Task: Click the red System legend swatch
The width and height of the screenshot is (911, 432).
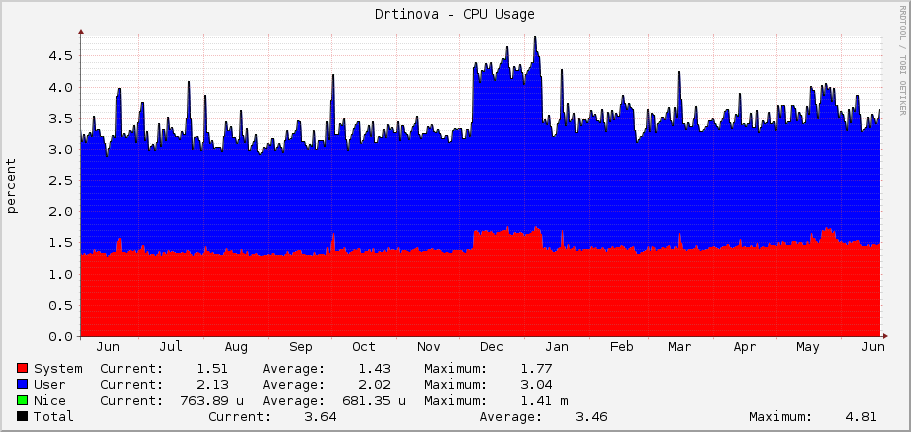Action: click(23, 369)
